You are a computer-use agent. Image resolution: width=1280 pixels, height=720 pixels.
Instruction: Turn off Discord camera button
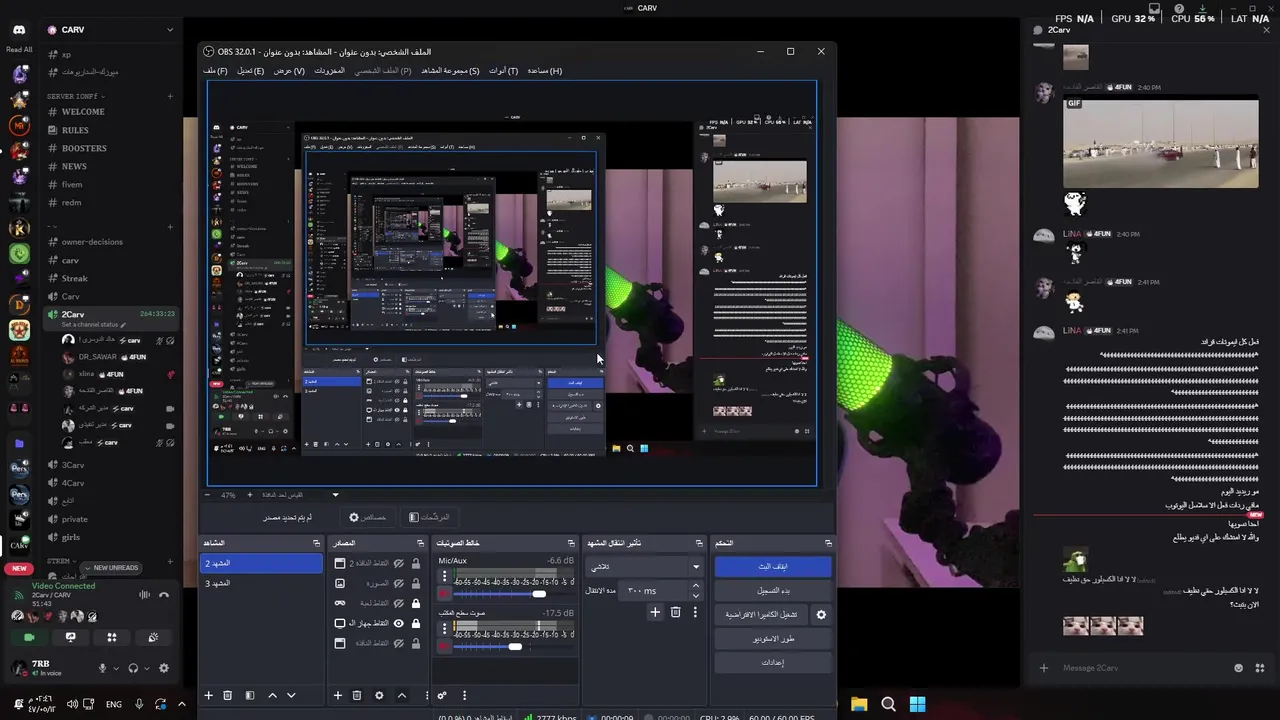coord(28,637)
